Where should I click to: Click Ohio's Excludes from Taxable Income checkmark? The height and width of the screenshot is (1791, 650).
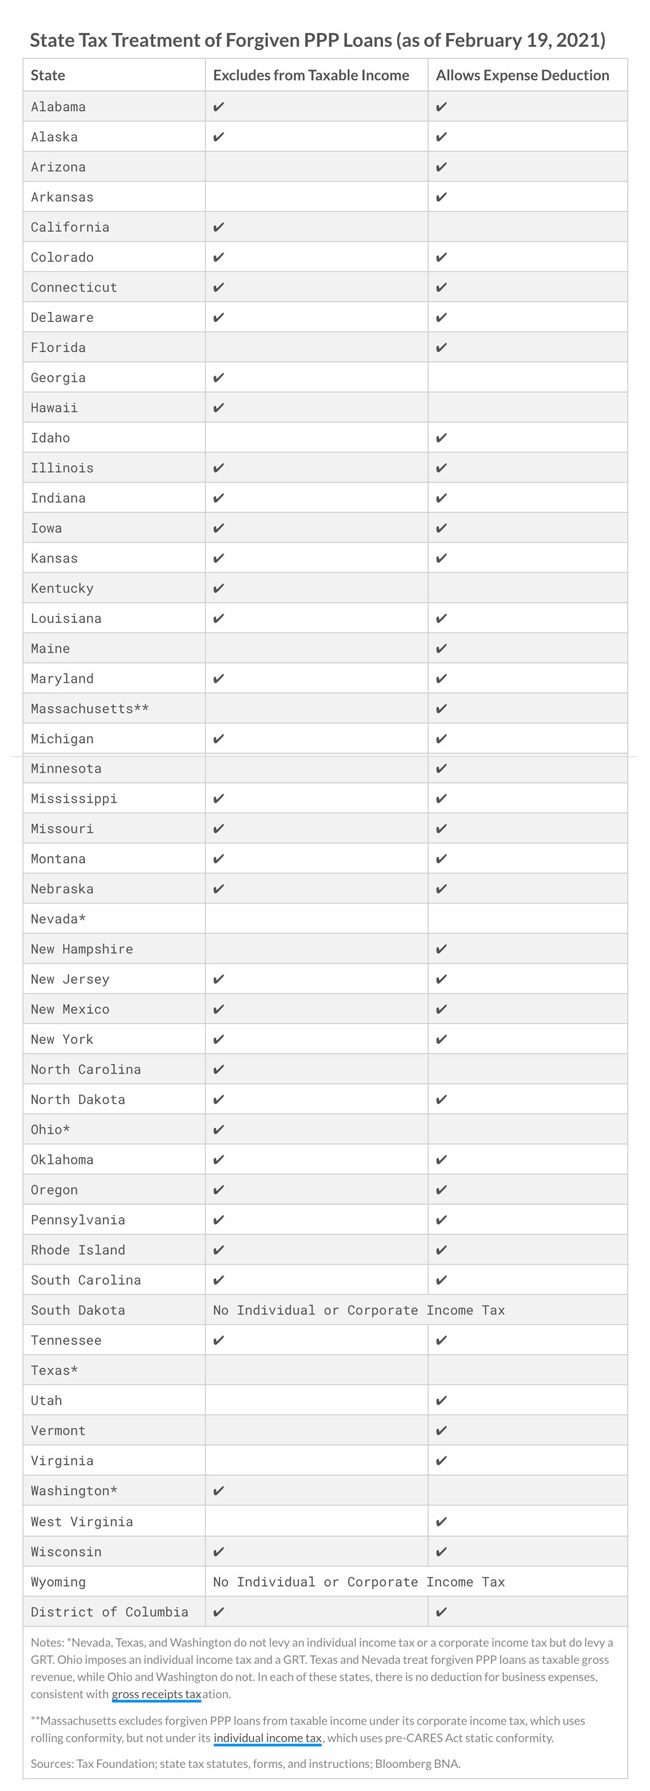click(x=219, y=1130)
